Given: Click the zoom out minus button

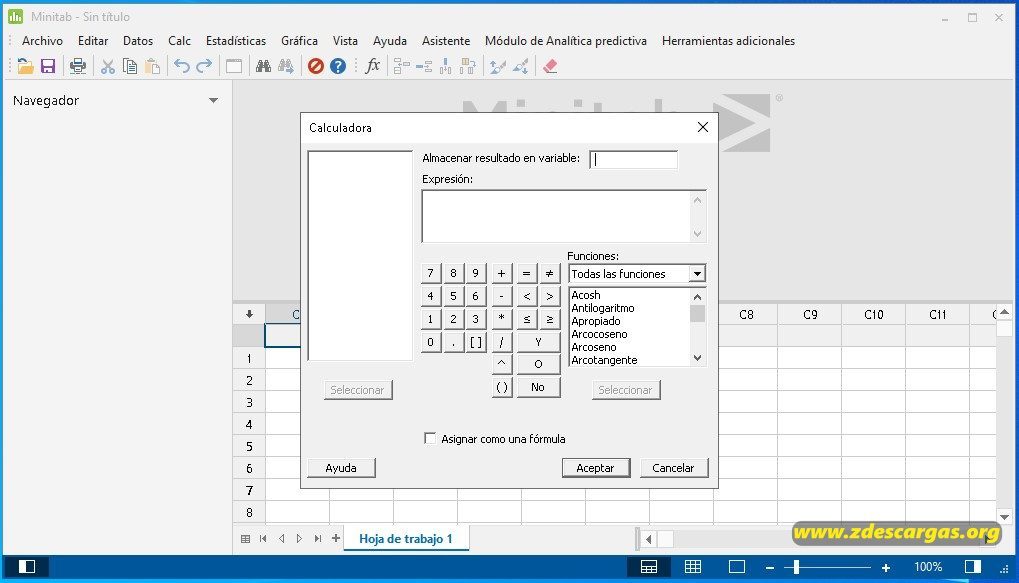Looking at the screenshot, I should [770, 567].
